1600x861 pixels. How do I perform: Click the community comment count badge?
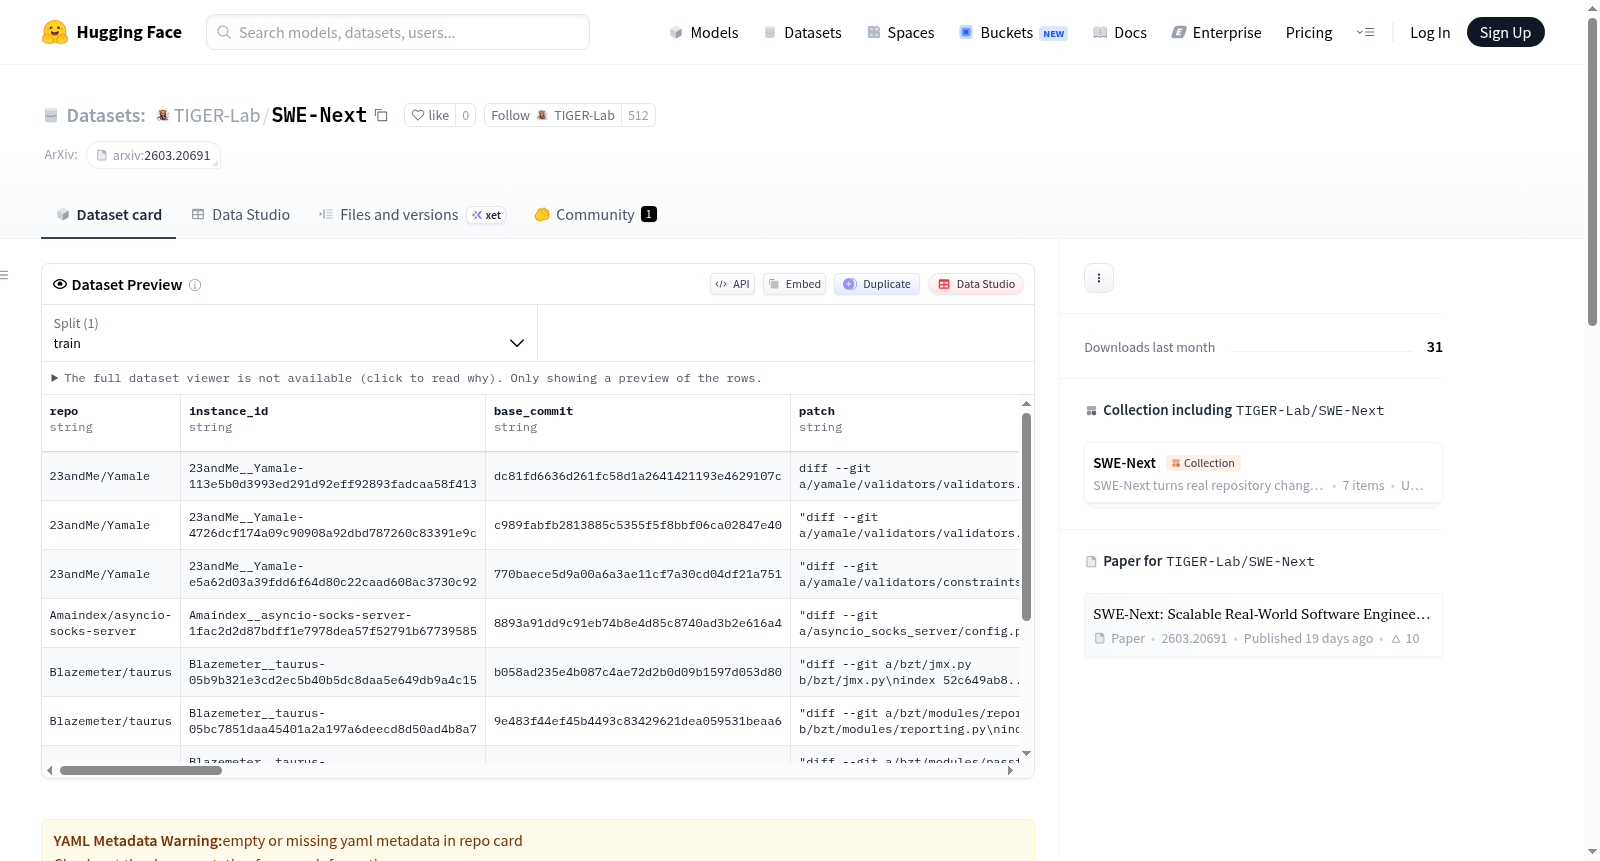pyautogui.click(x=649, y=214)
